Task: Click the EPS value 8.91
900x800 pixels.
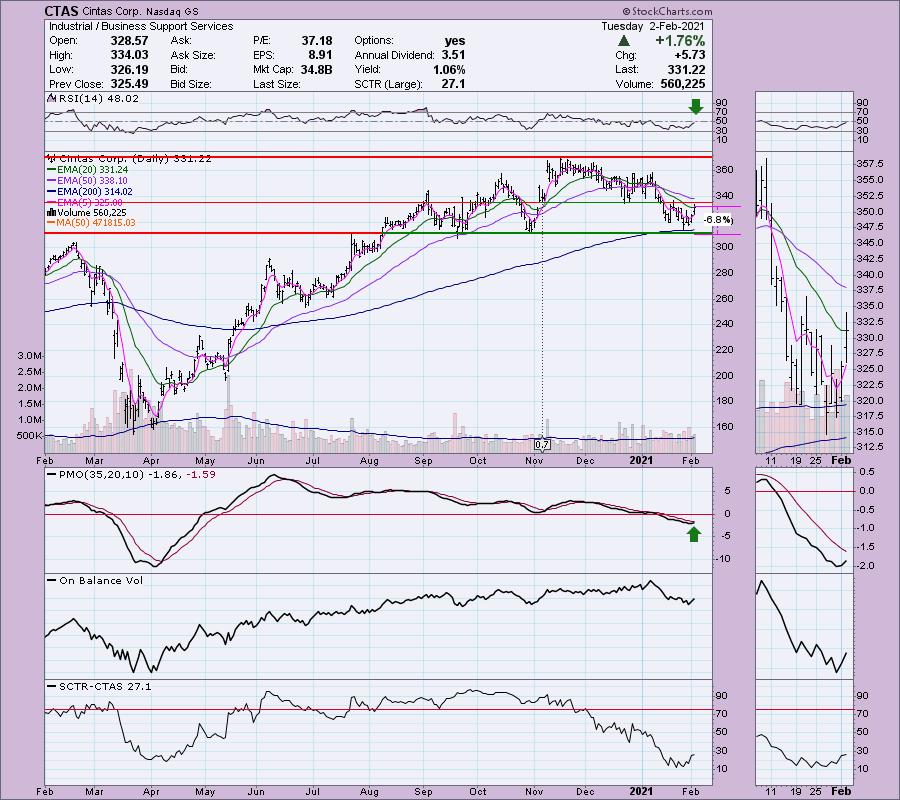Action: click(x=320, y=55)
